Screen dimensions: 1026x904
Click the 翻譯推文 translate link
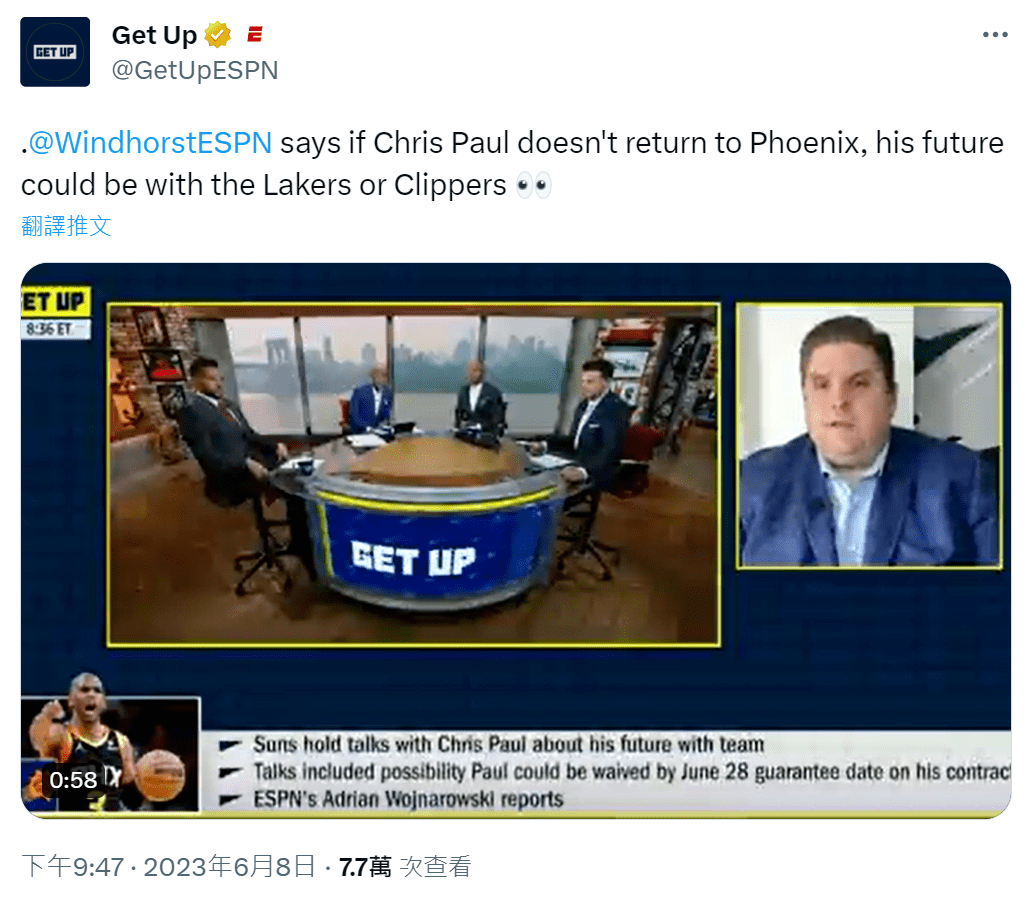pos(66,226)
